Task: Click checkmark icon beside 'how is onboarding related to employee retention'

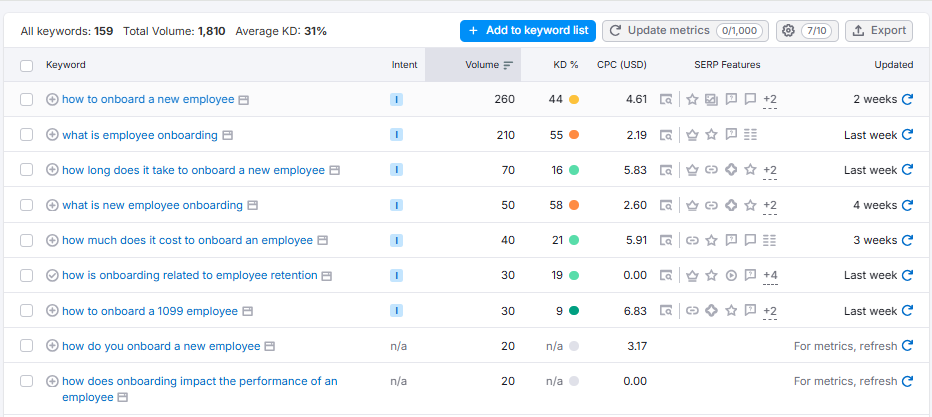Action: coord(52,276)
